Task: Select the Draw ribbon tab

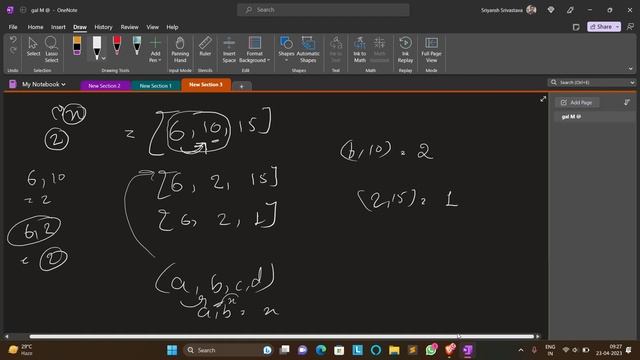Action: pos(80,27)
